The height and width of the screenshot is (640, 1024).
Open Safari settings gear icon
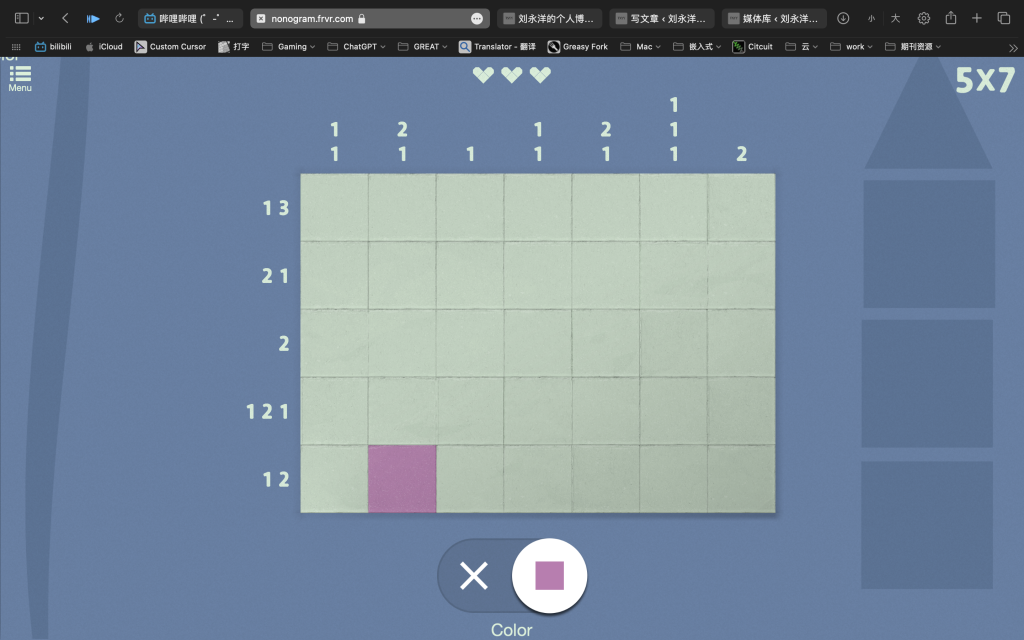(923, 18)
